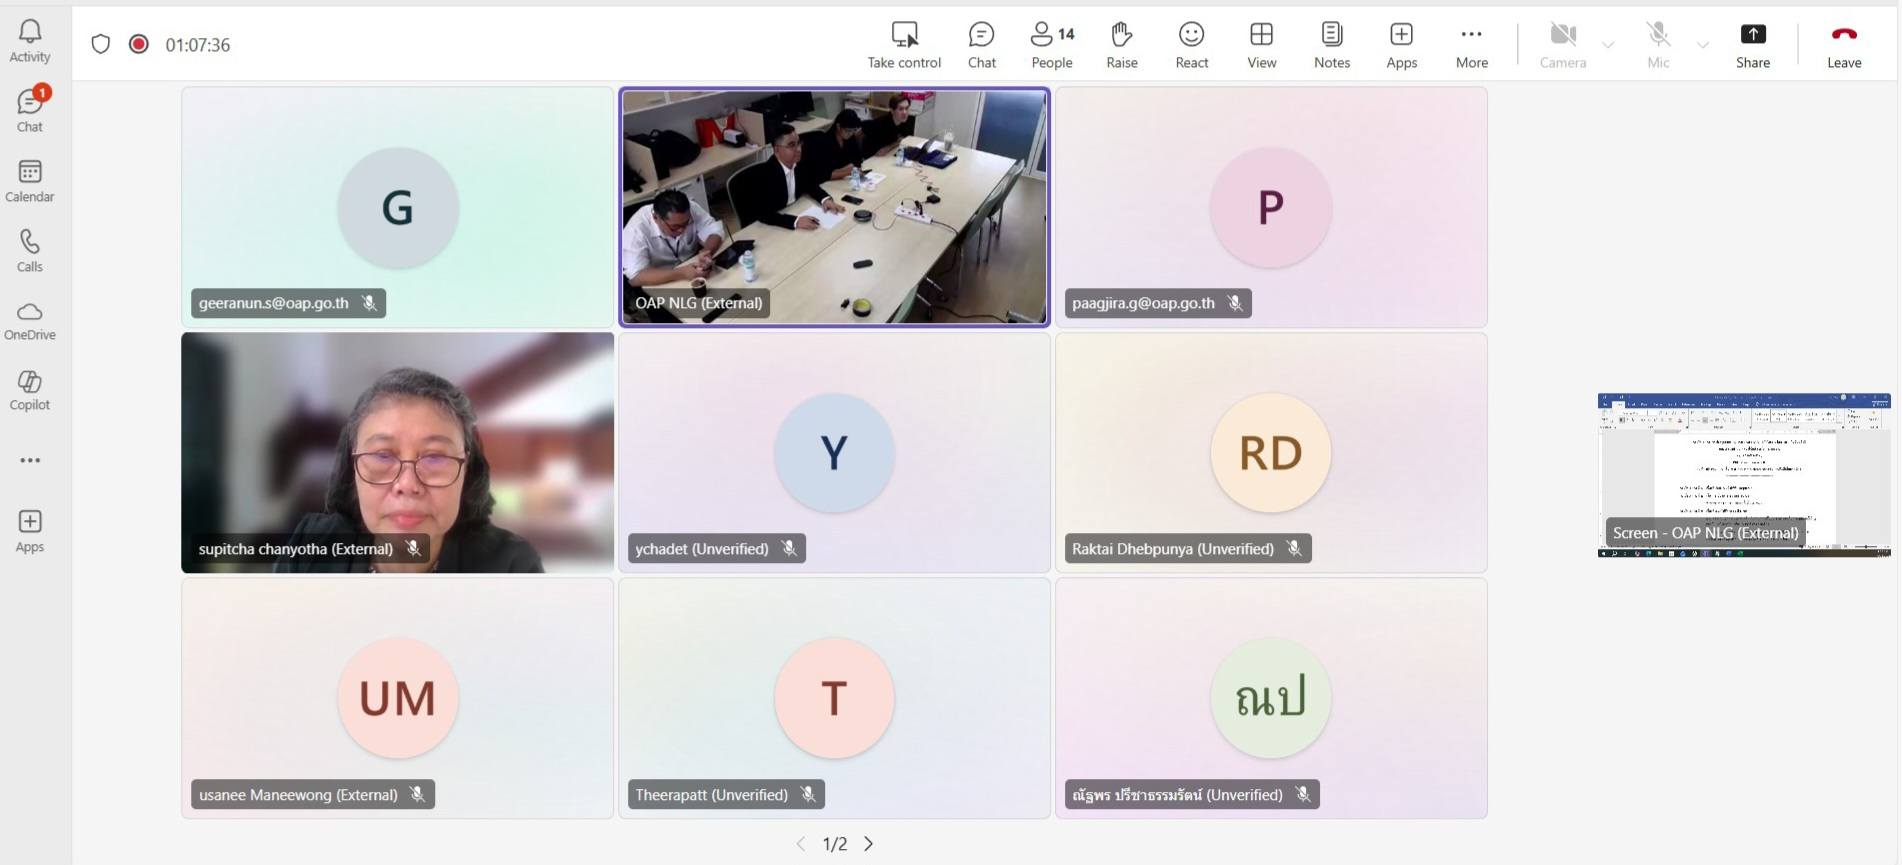
Task: Open the Activity bell in sidebar
Action: coord(30,41)
